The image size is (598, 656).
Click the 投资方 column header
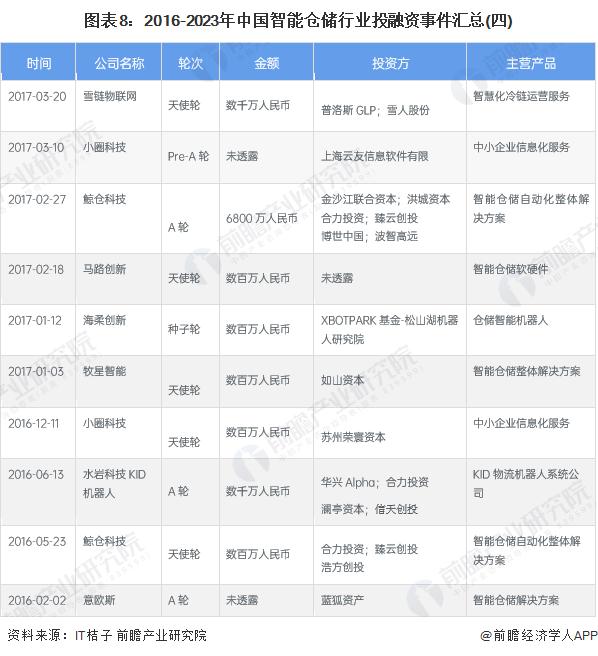390,62
